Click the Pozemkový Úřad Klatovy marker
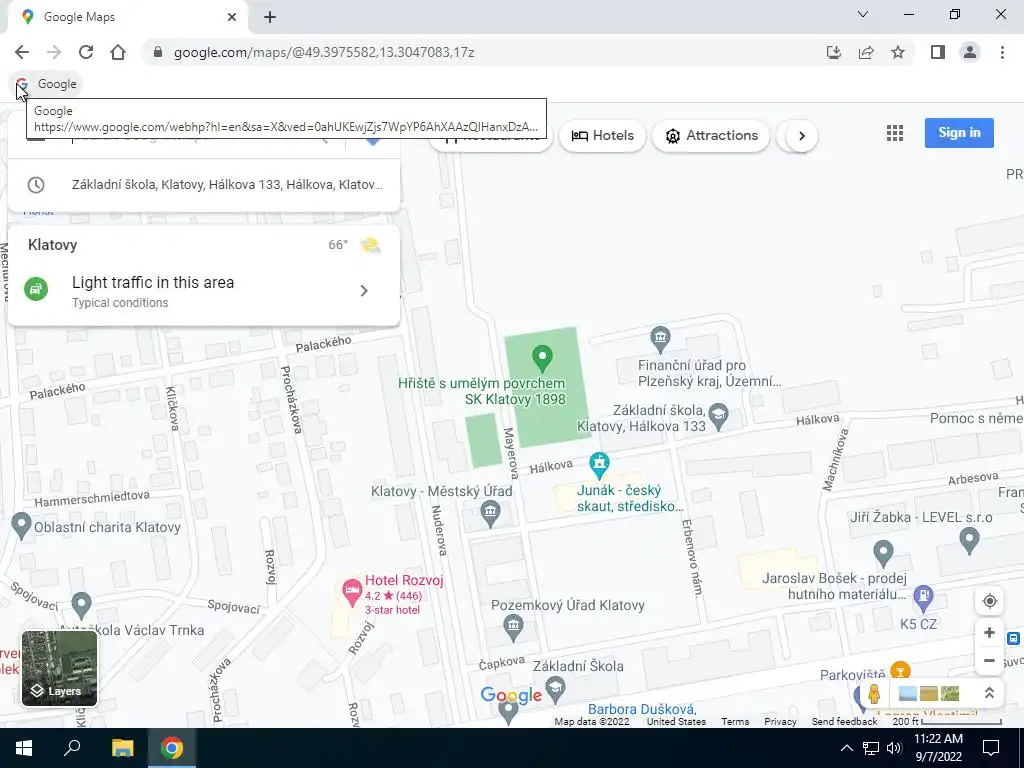 coord(513,628)
